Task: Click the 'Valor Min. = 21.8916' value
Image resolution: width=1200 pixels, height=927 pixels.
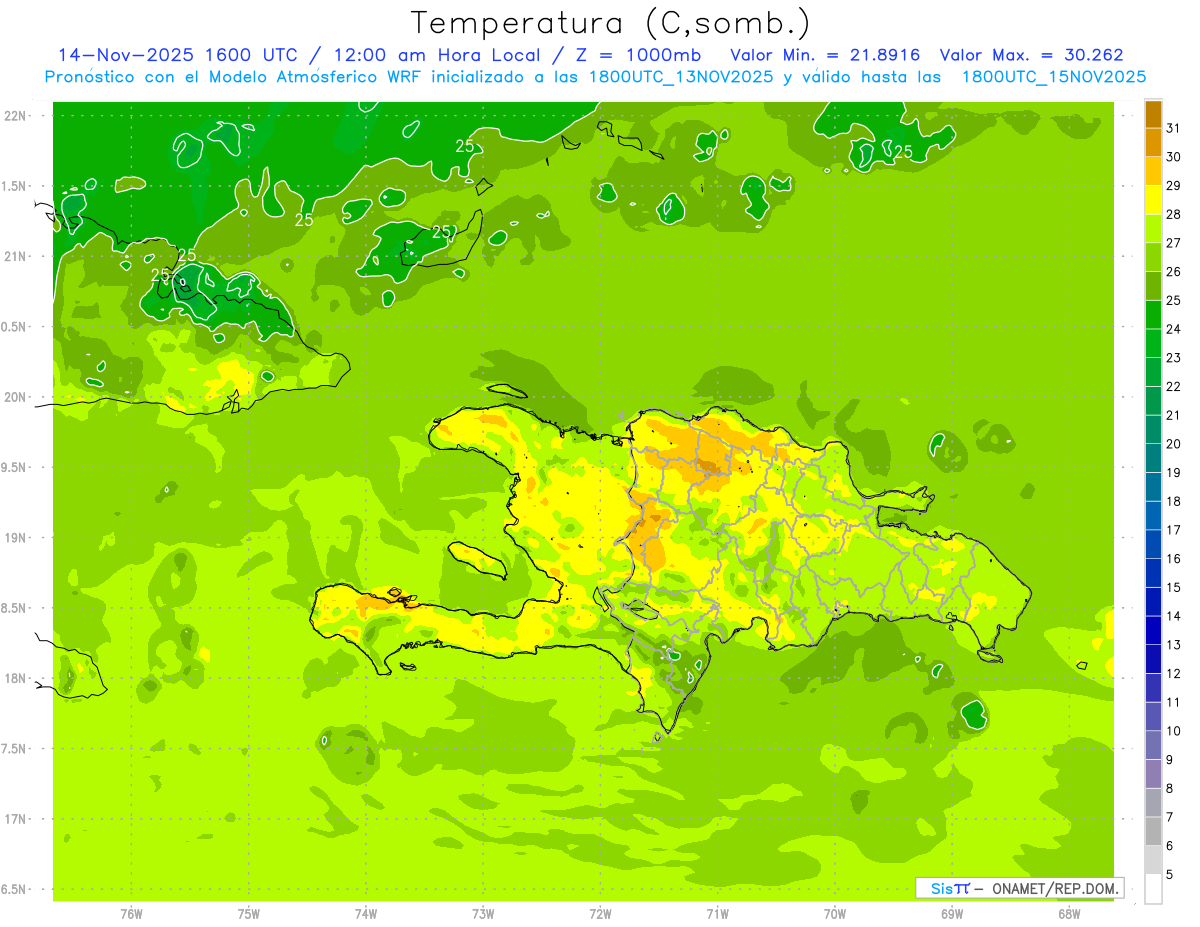Action: [x=825, y=55]
